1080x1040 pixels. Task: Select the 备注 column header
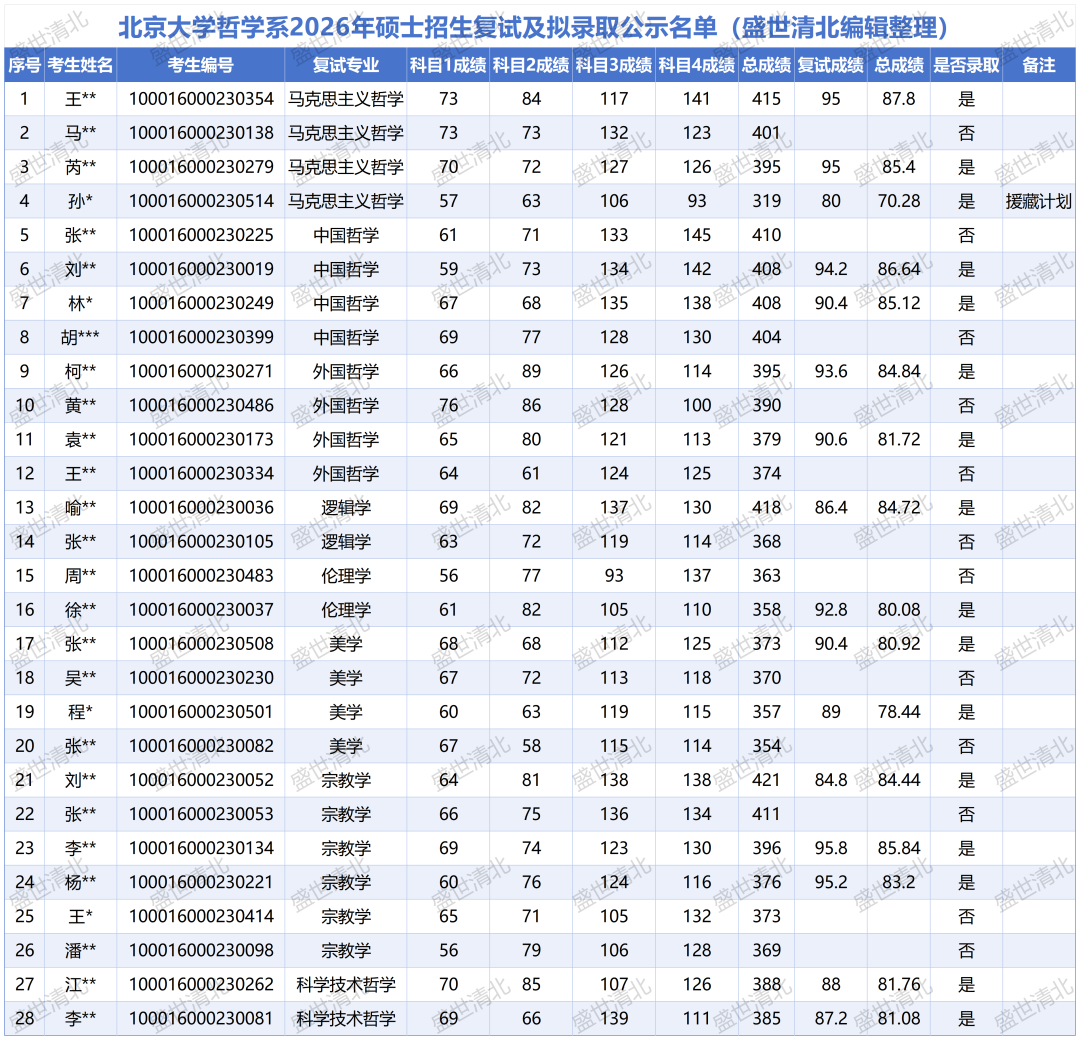[1039, 65]
